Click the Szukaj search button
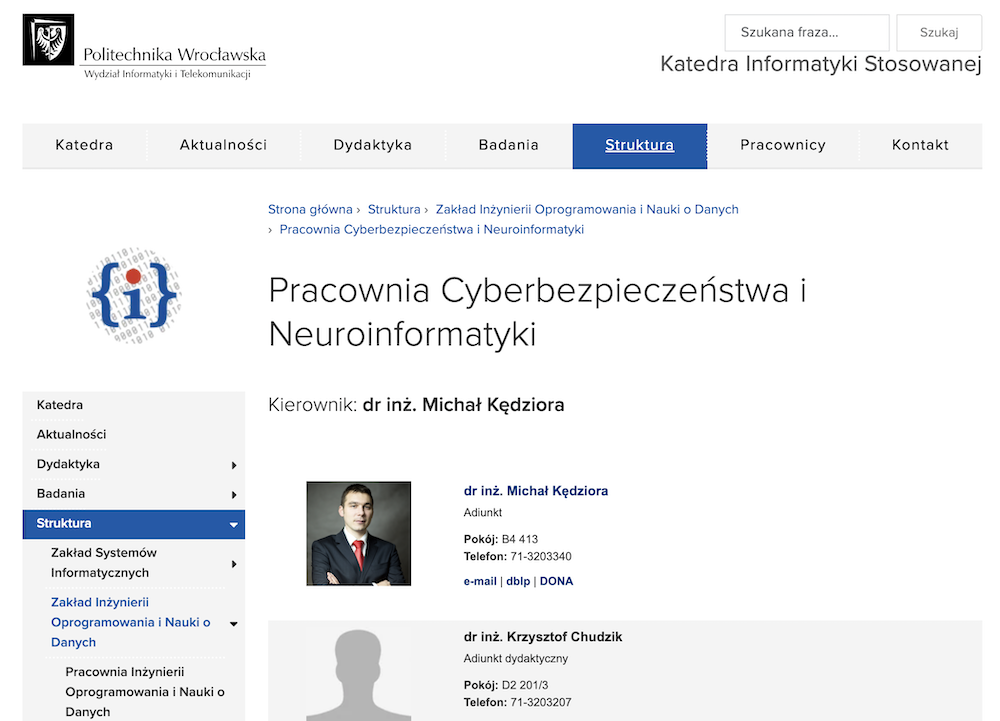This screenshot has height=721, width=1000. [x=939, y=33]
